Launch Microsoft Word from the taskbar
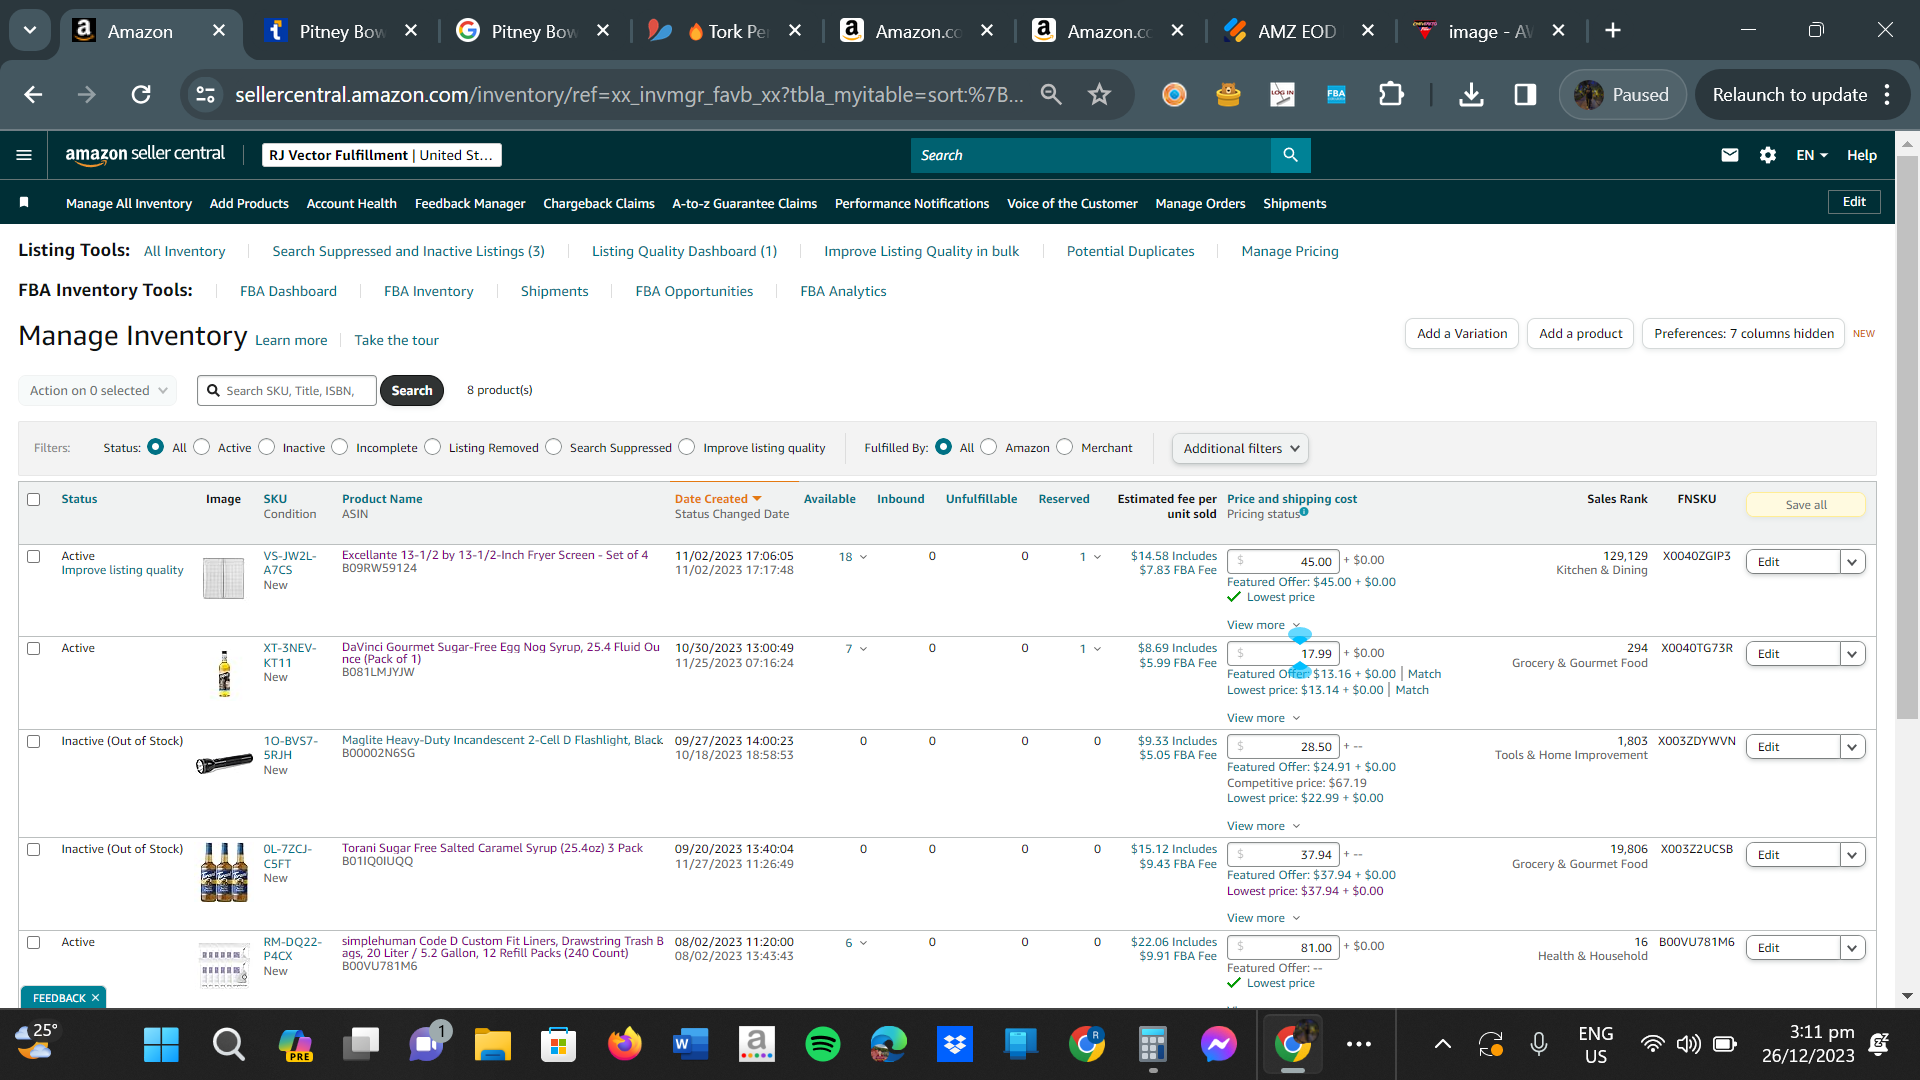The image size is (1920, 1080). (x=691, y=1044)
